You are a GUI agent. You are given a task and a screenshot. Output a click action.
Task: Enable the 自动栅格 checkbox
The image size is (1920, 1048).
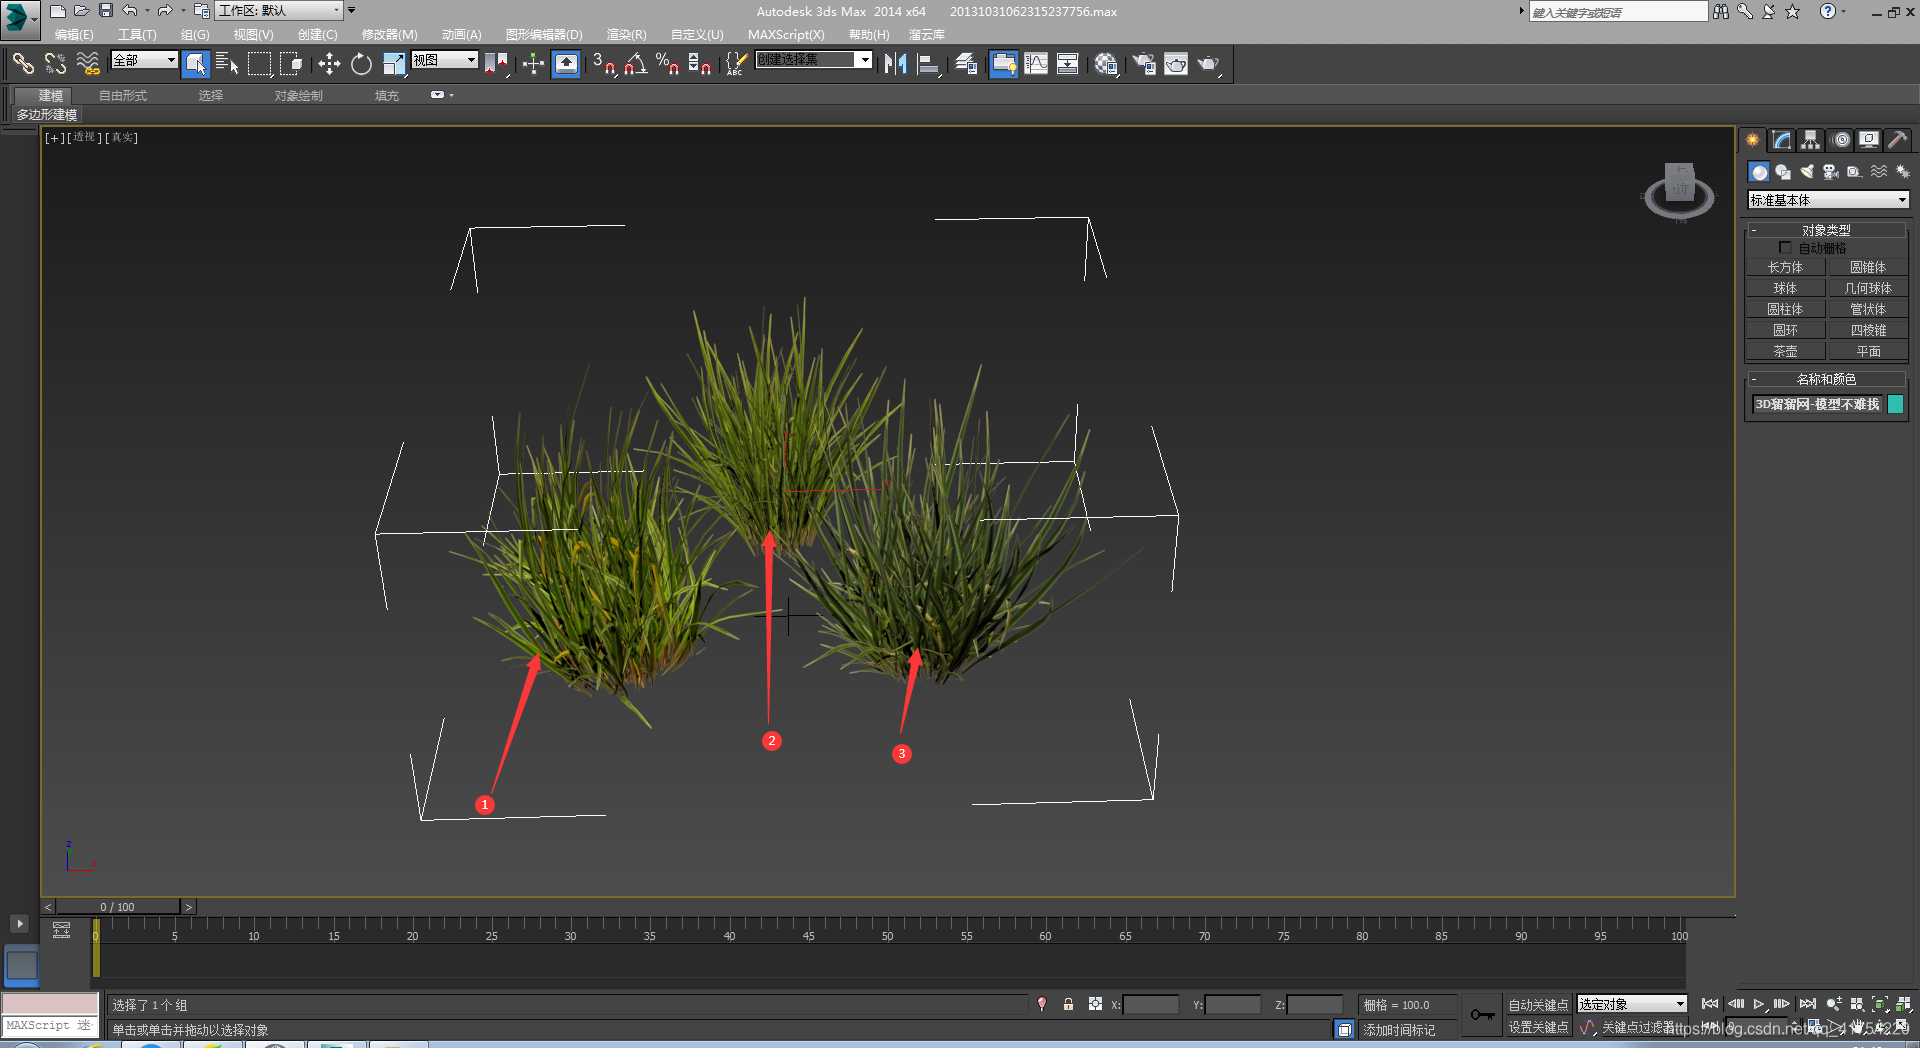tap(1785, 247)
